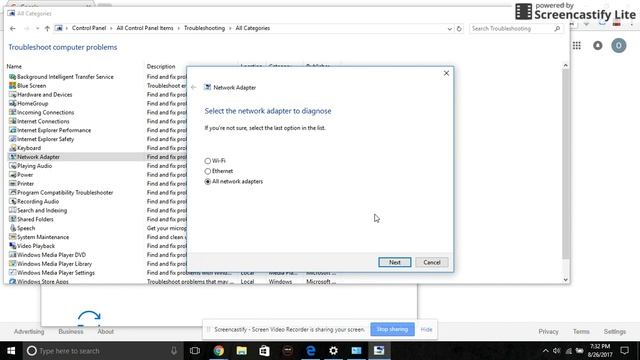Click the Power troubleshooter icon

point(13,175)
